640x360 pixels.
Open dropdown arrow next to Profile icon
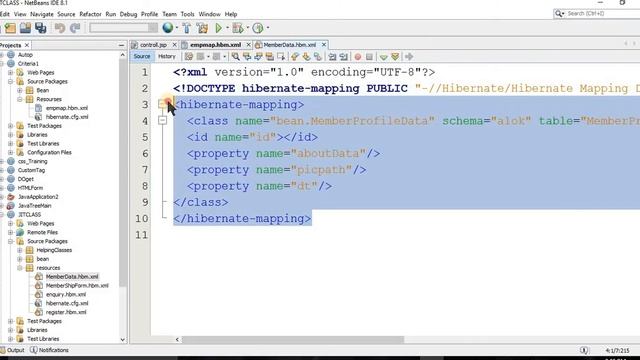tap(268, 28)
